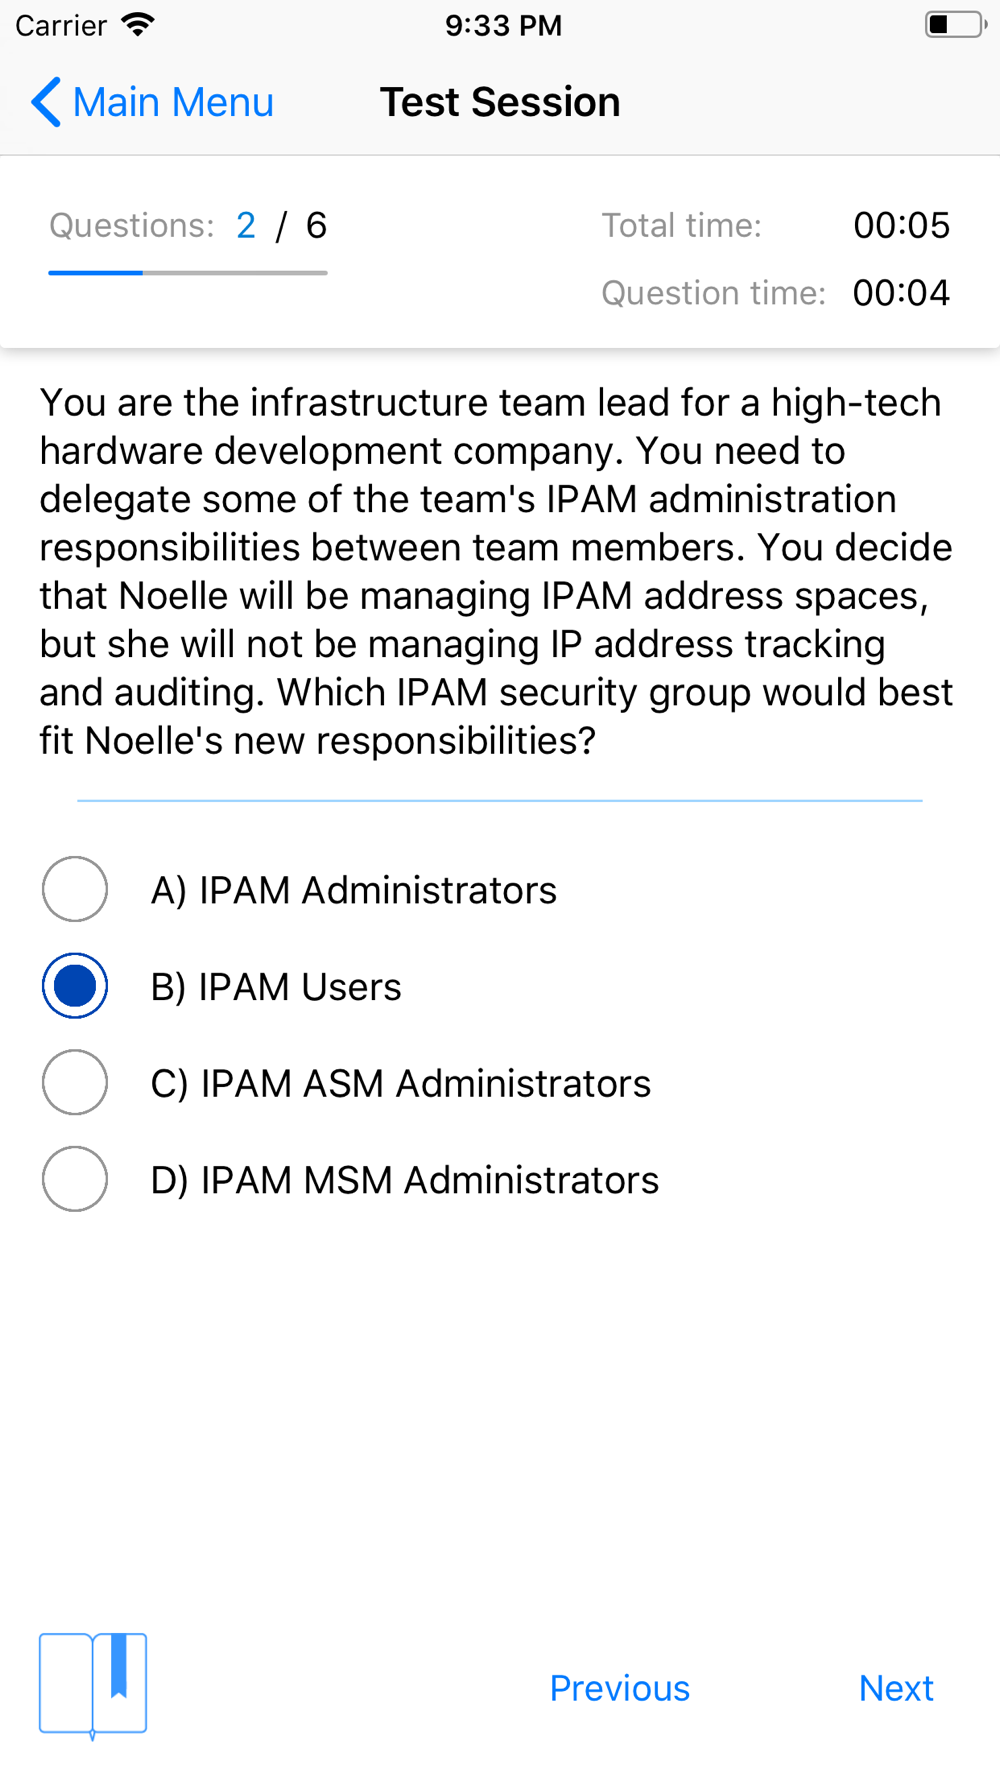Go back to Main Menu
Screen dimensions: 1000x1778
tap(152, 102)
